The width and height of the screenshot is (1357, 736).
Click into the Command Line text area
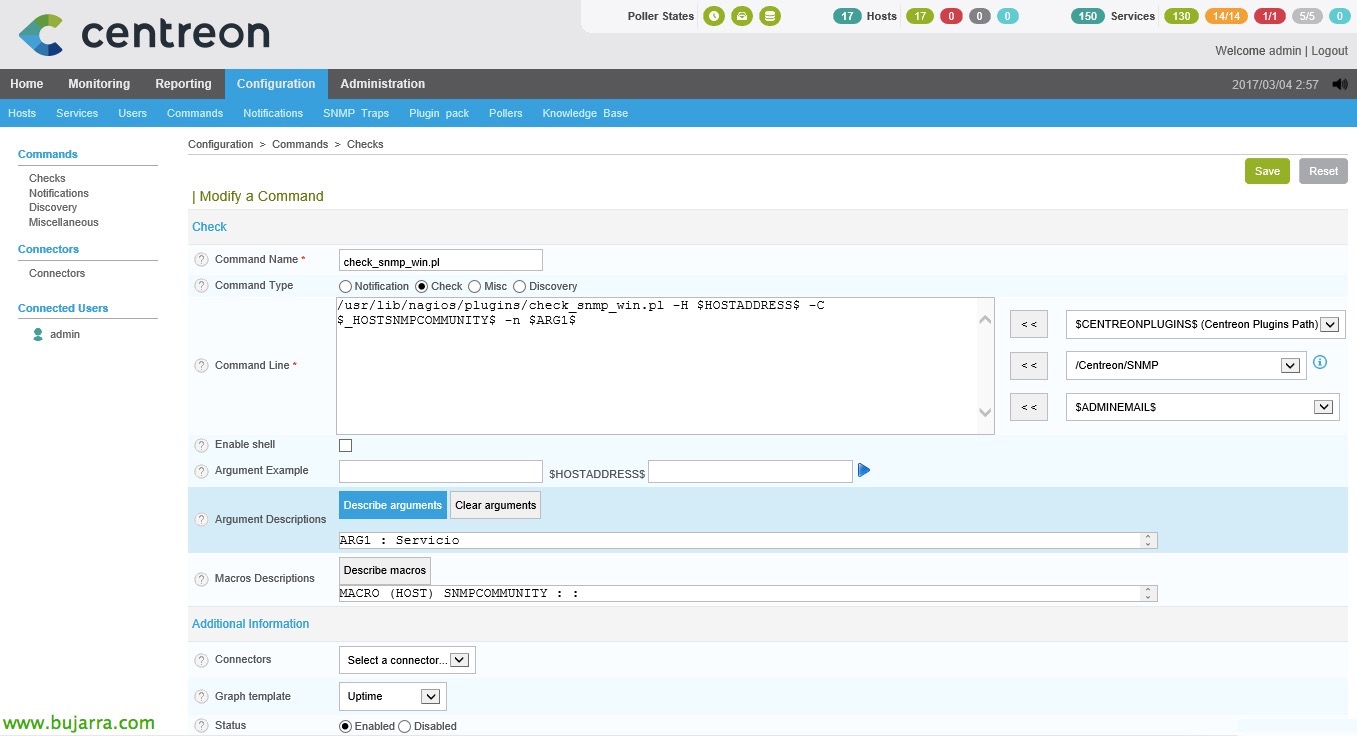coord(665,366)
